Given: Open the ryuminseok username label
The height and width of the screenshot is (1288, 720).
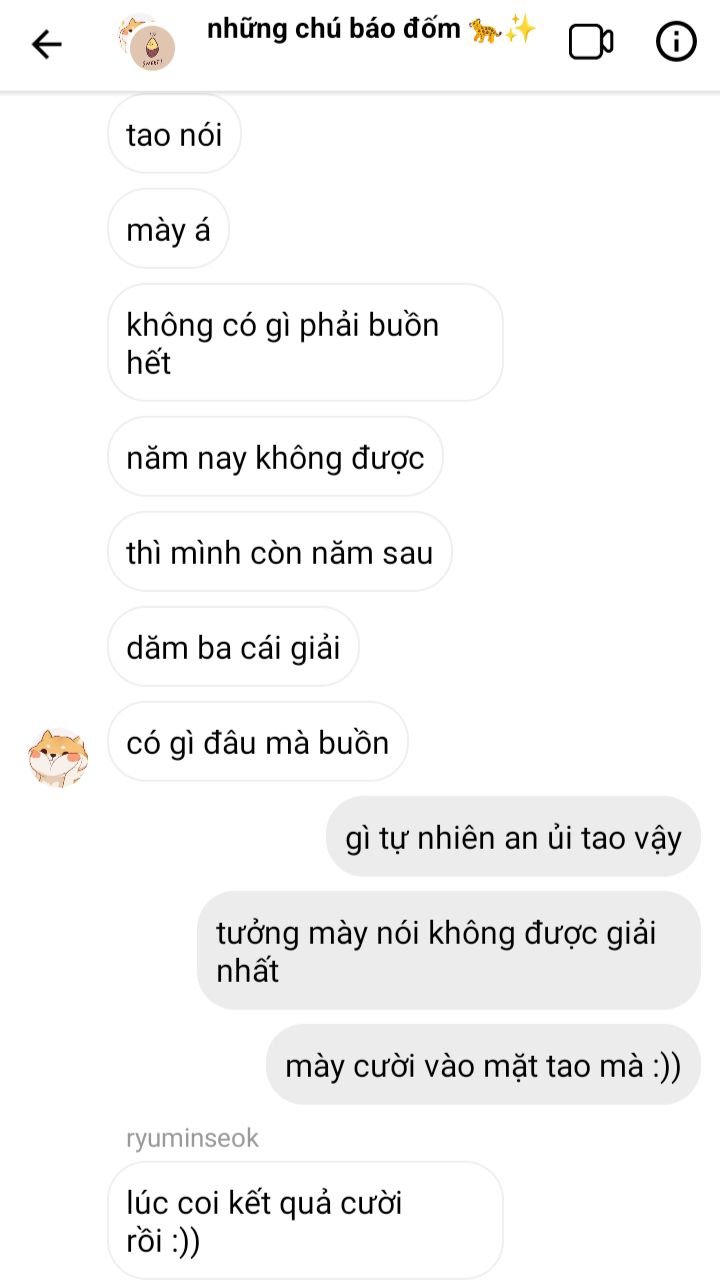Looking at the screenshot, I should click(x=193, y=1138).
